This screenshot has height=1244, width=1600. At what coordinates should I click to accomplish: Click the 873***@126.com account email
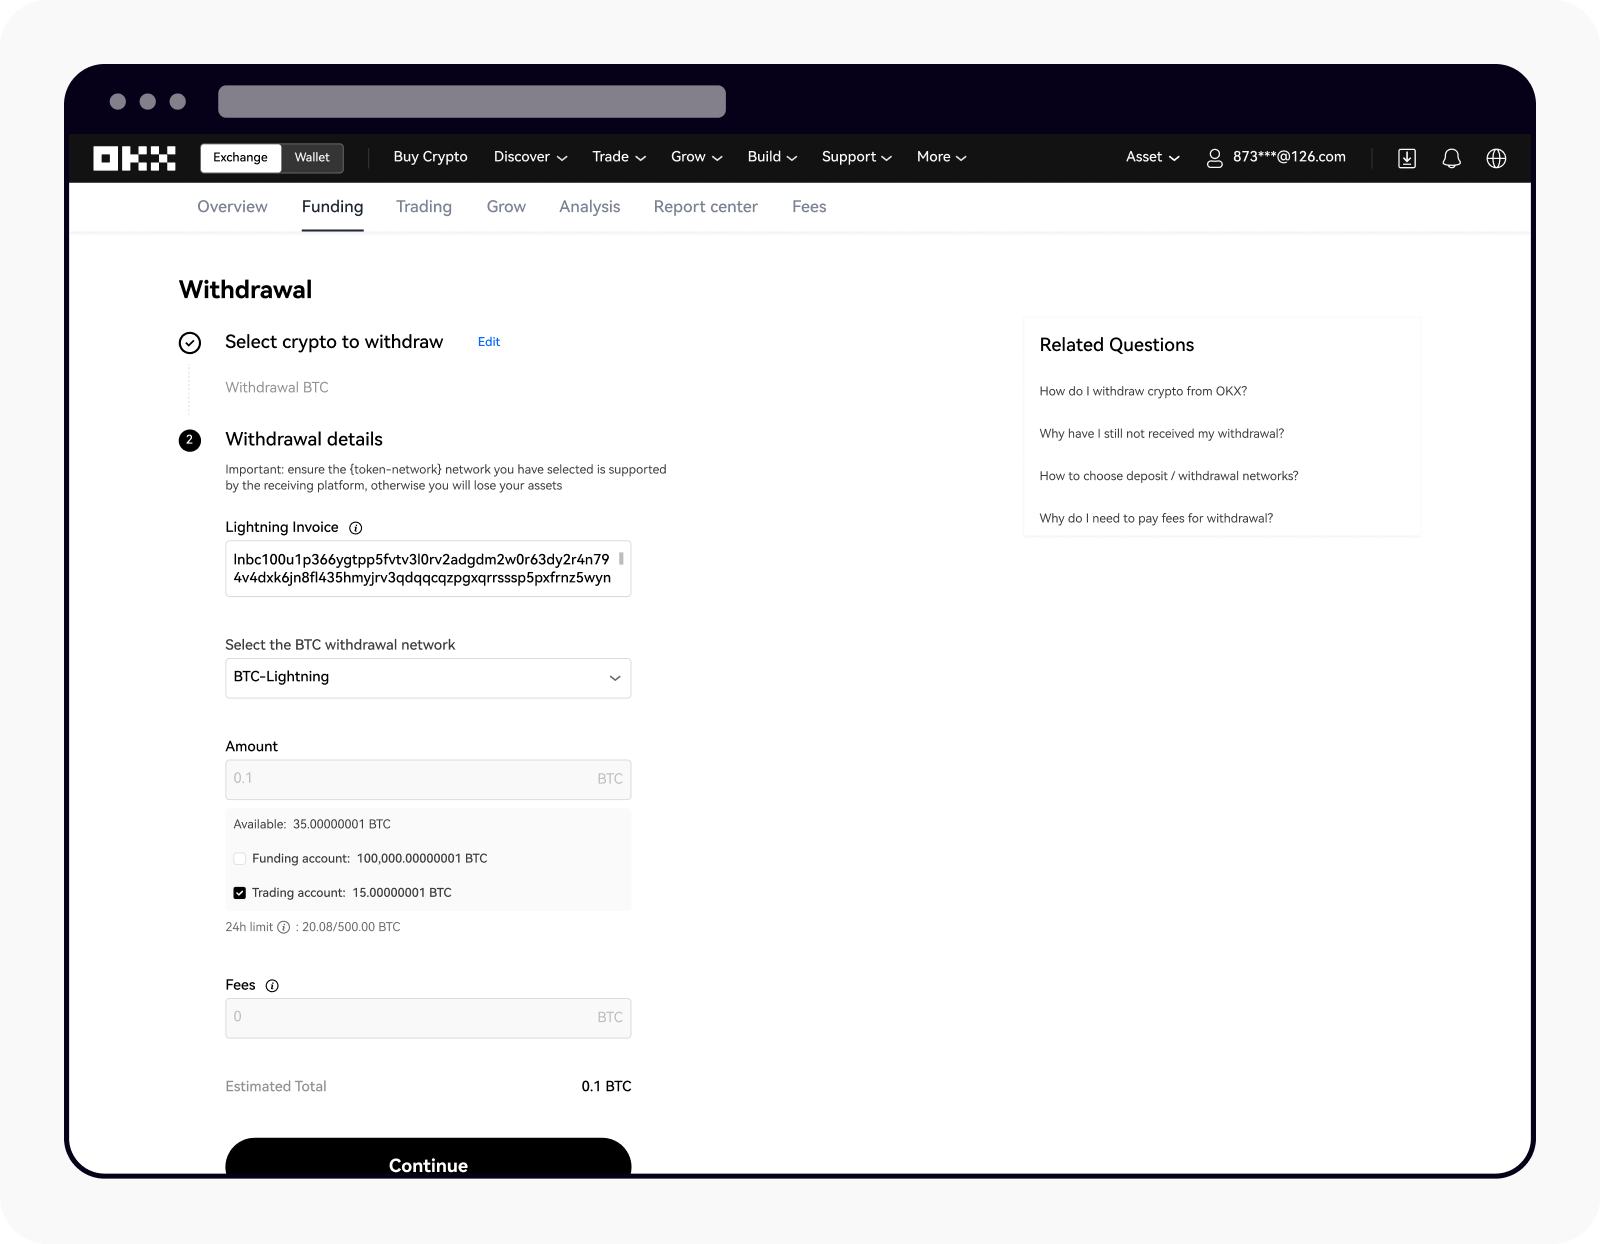click(x=1289, y=157)
